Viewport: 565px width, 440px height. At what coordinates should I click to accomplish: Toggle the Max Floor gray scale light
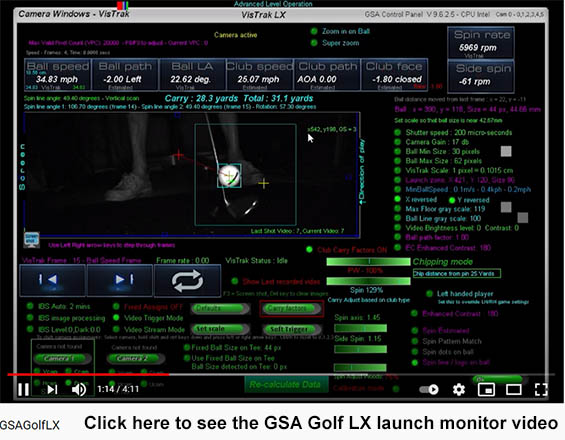point(397,209)
